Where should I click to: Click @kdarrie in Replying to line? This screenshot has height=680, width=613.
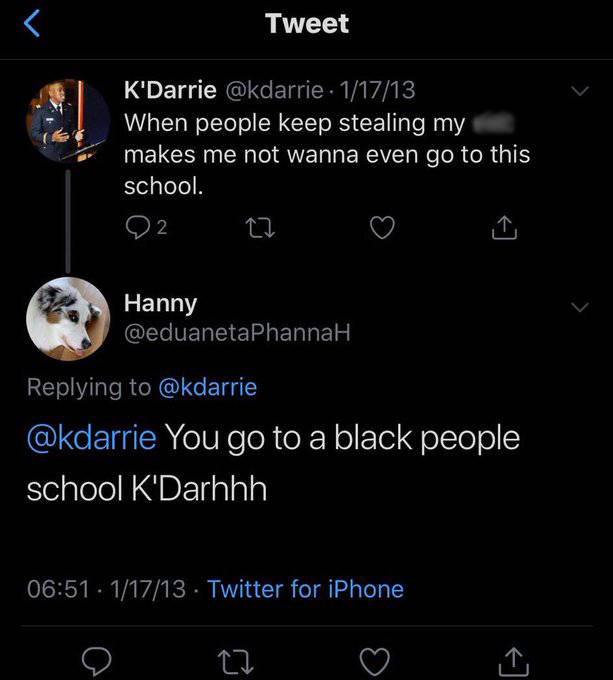coord(207,387)
